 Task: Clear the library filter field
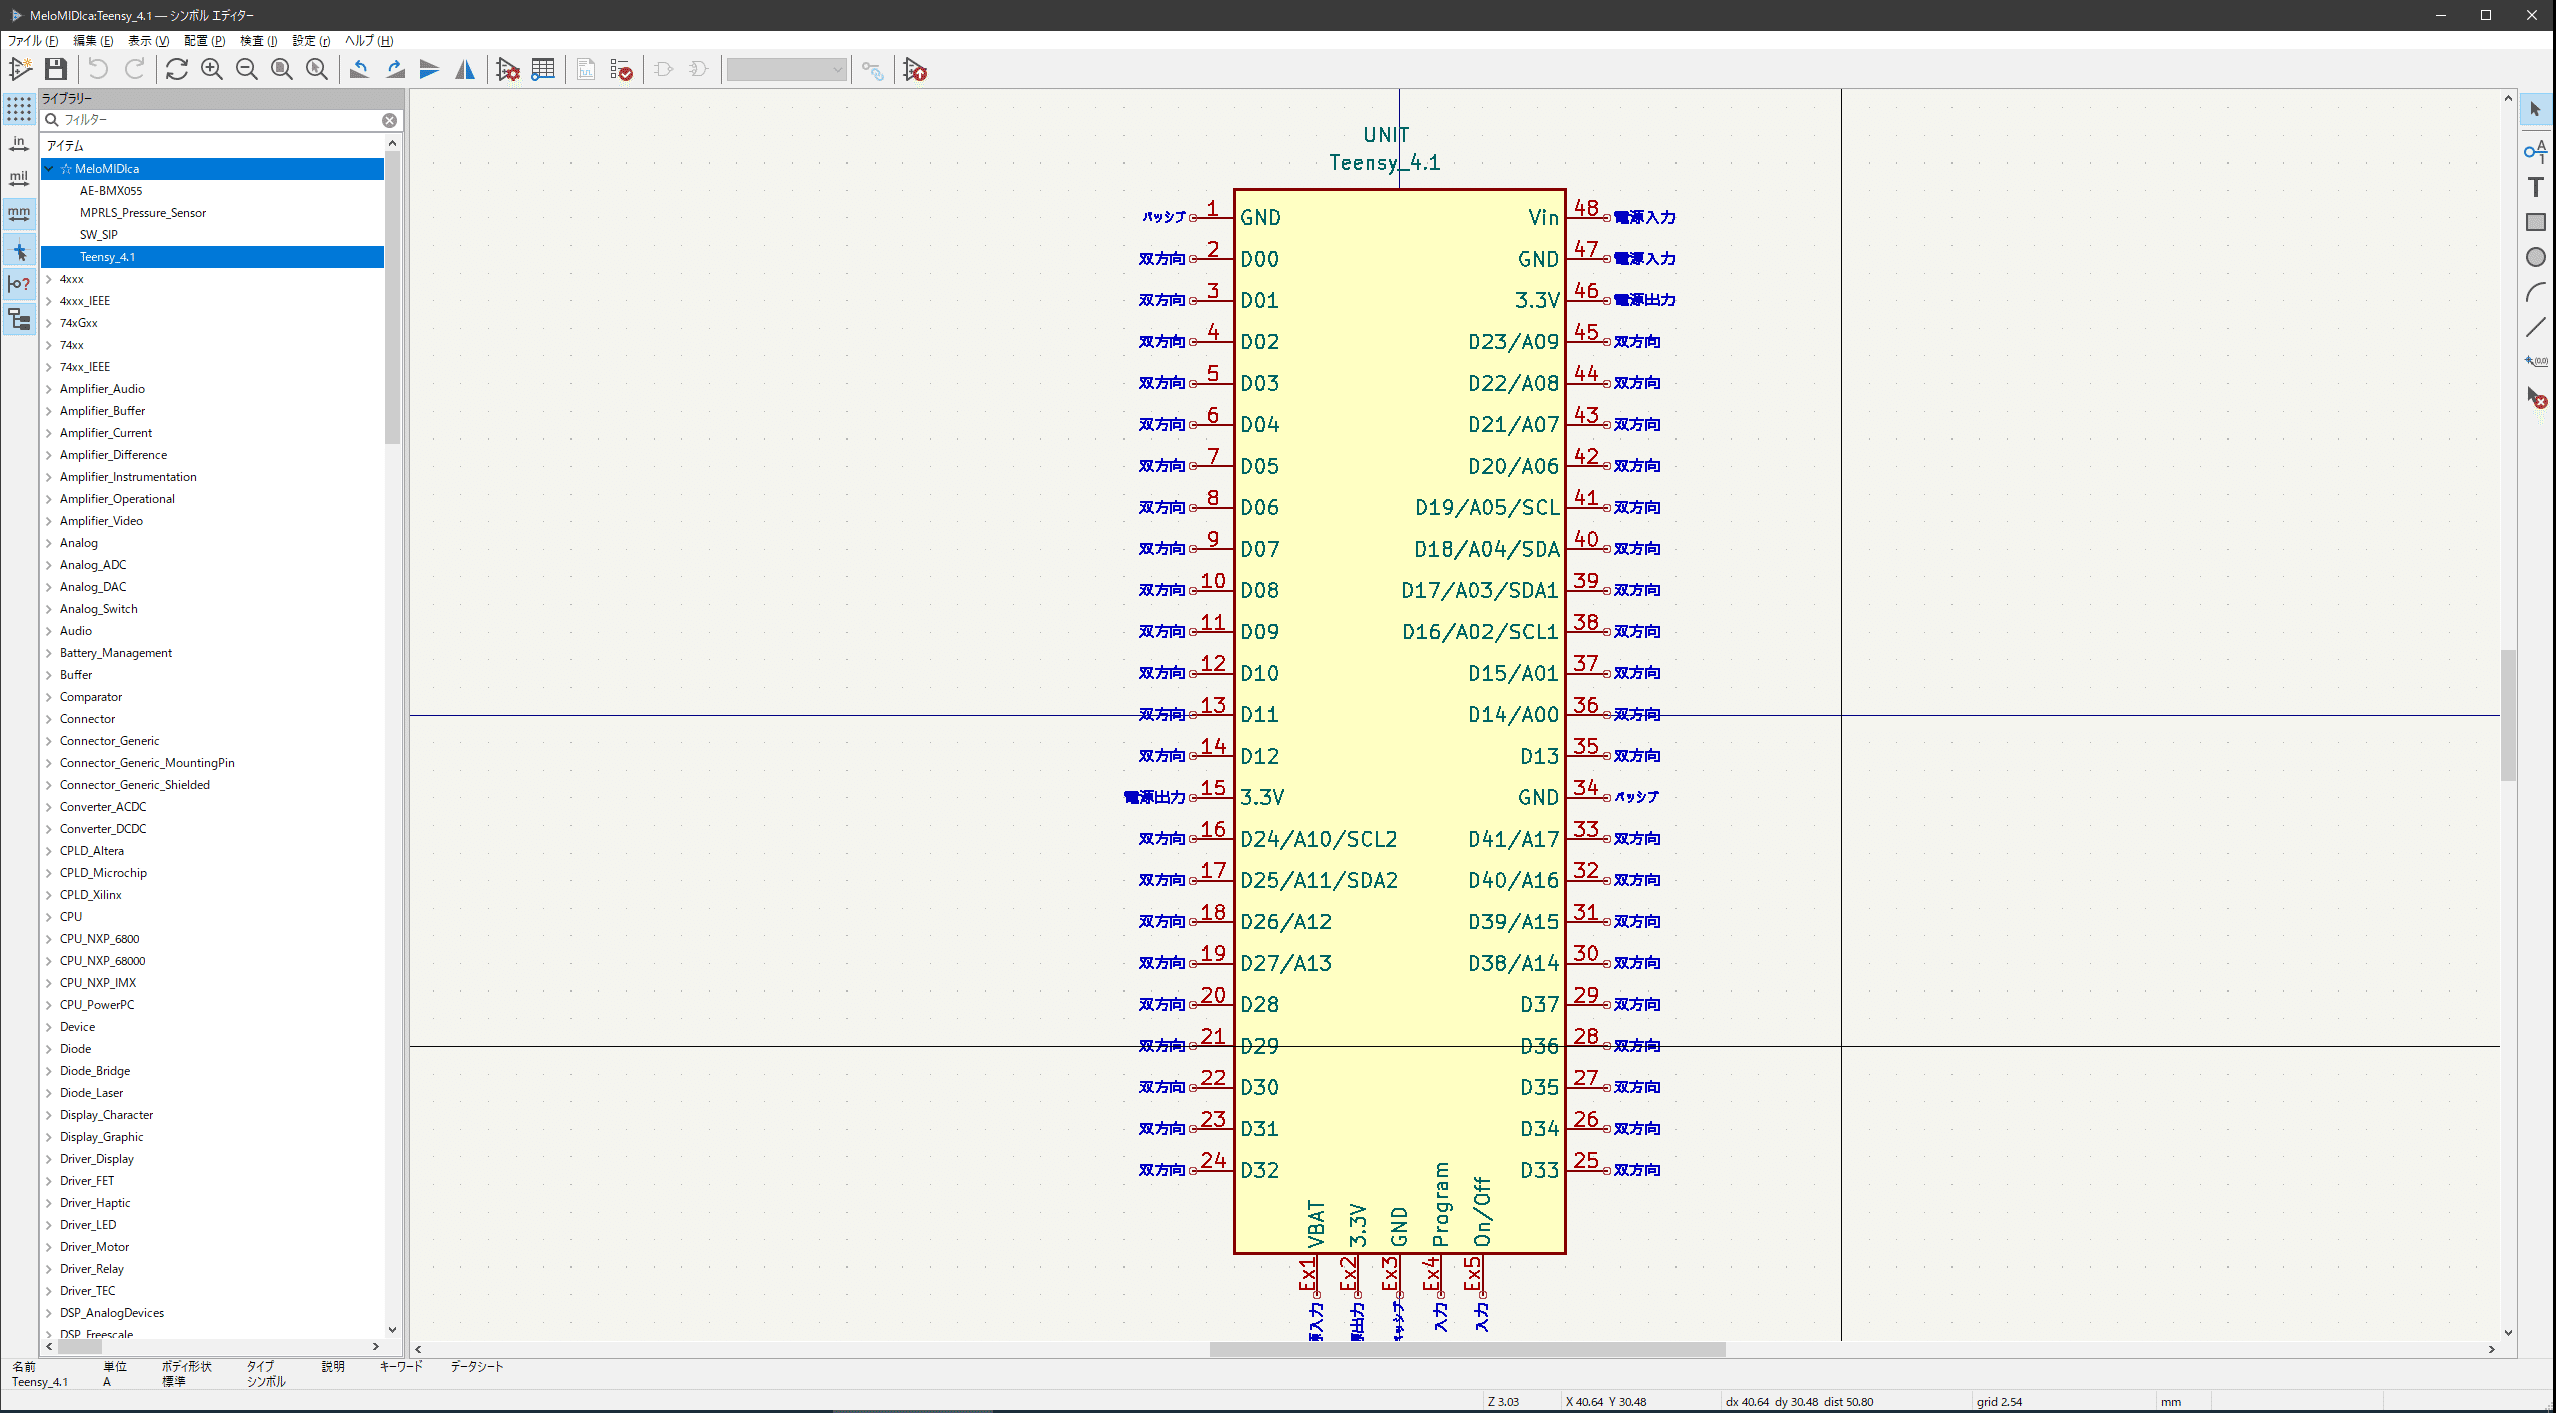[x=389, y=120]
